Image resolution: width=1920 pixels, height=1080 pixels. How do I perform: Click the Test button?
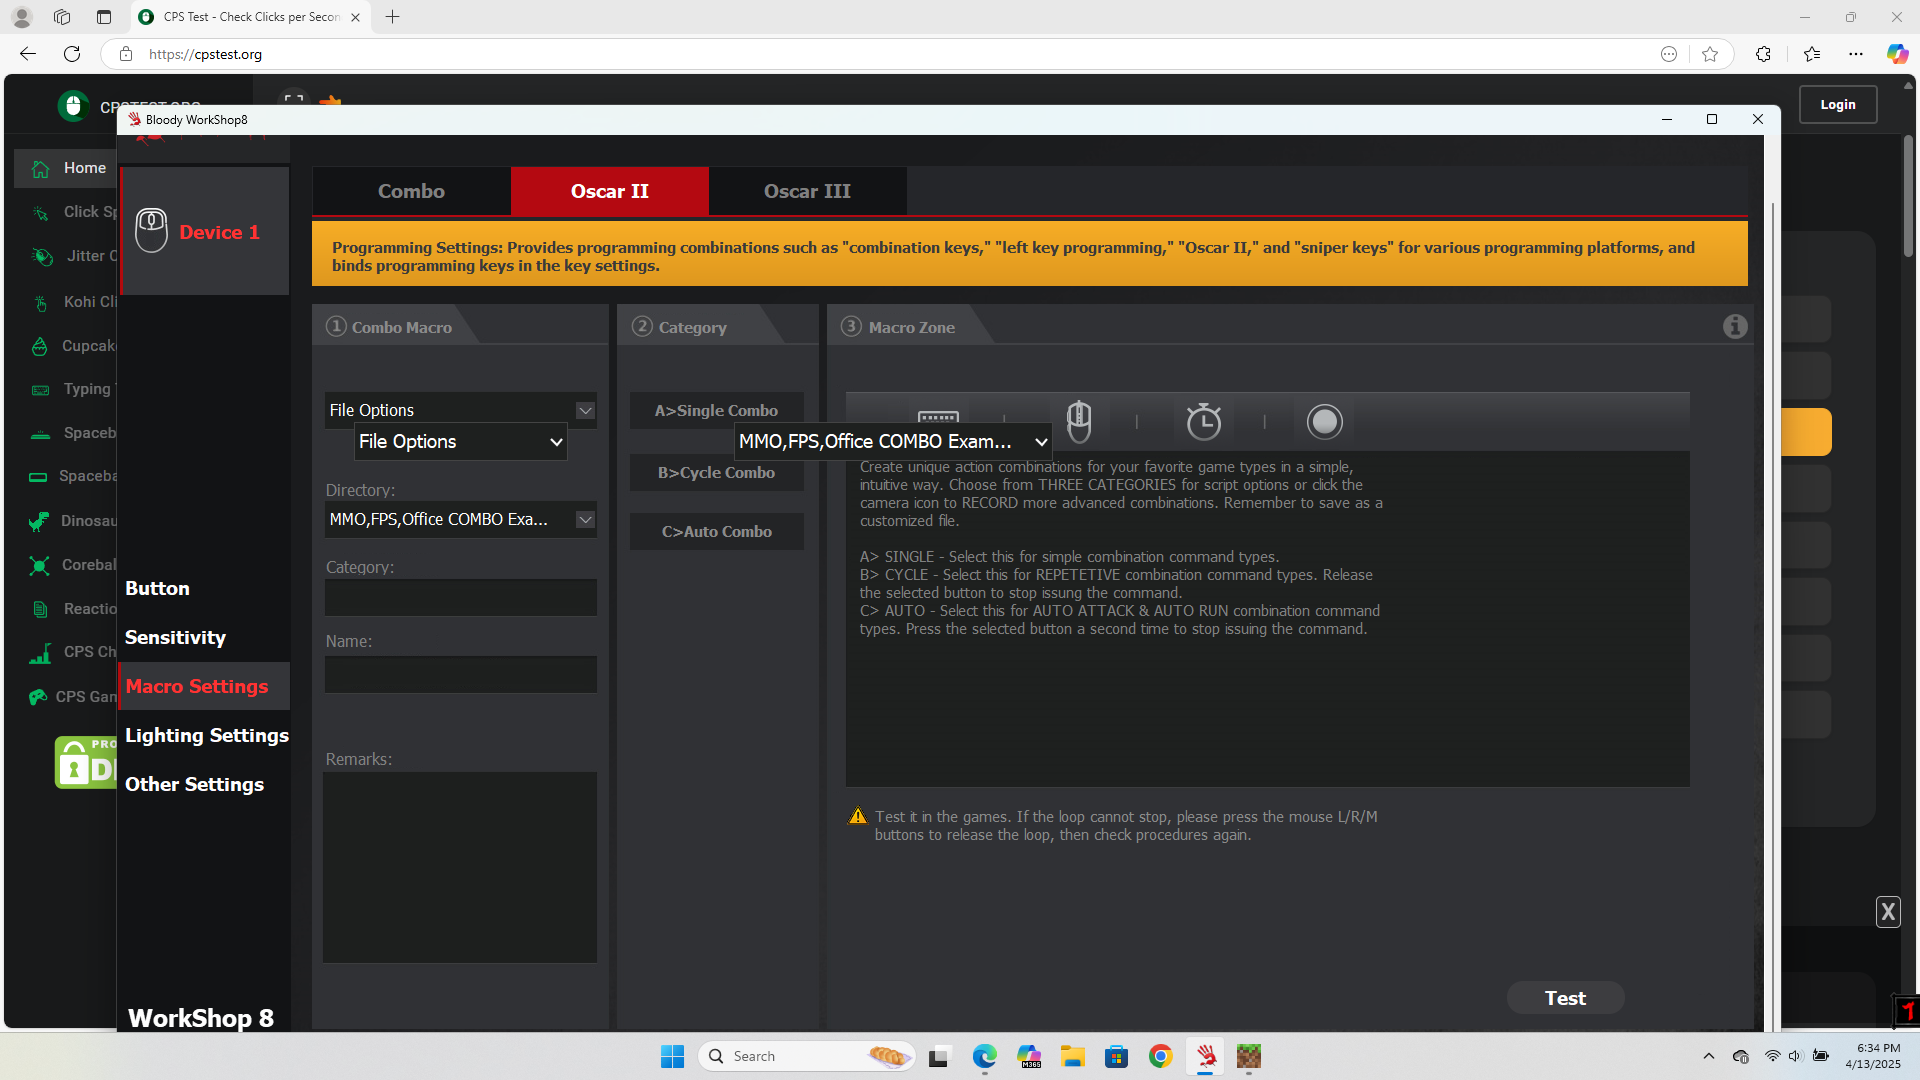coord(1565,997)
